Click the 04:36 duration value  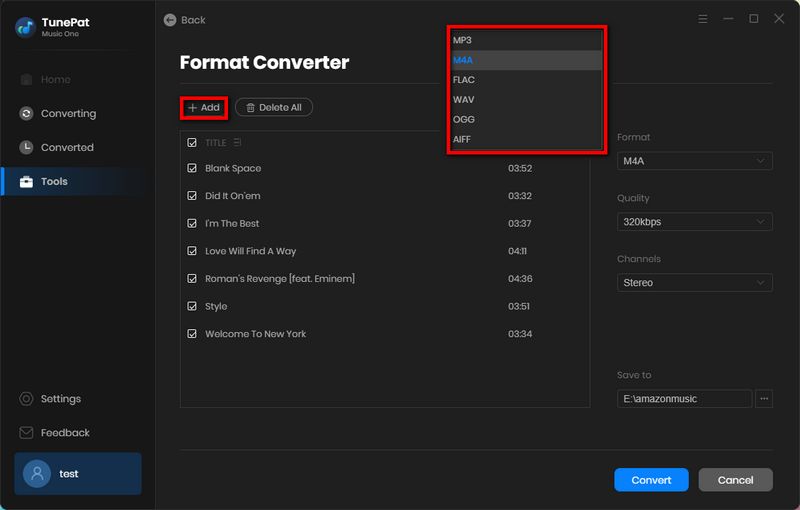click(520, 278)
